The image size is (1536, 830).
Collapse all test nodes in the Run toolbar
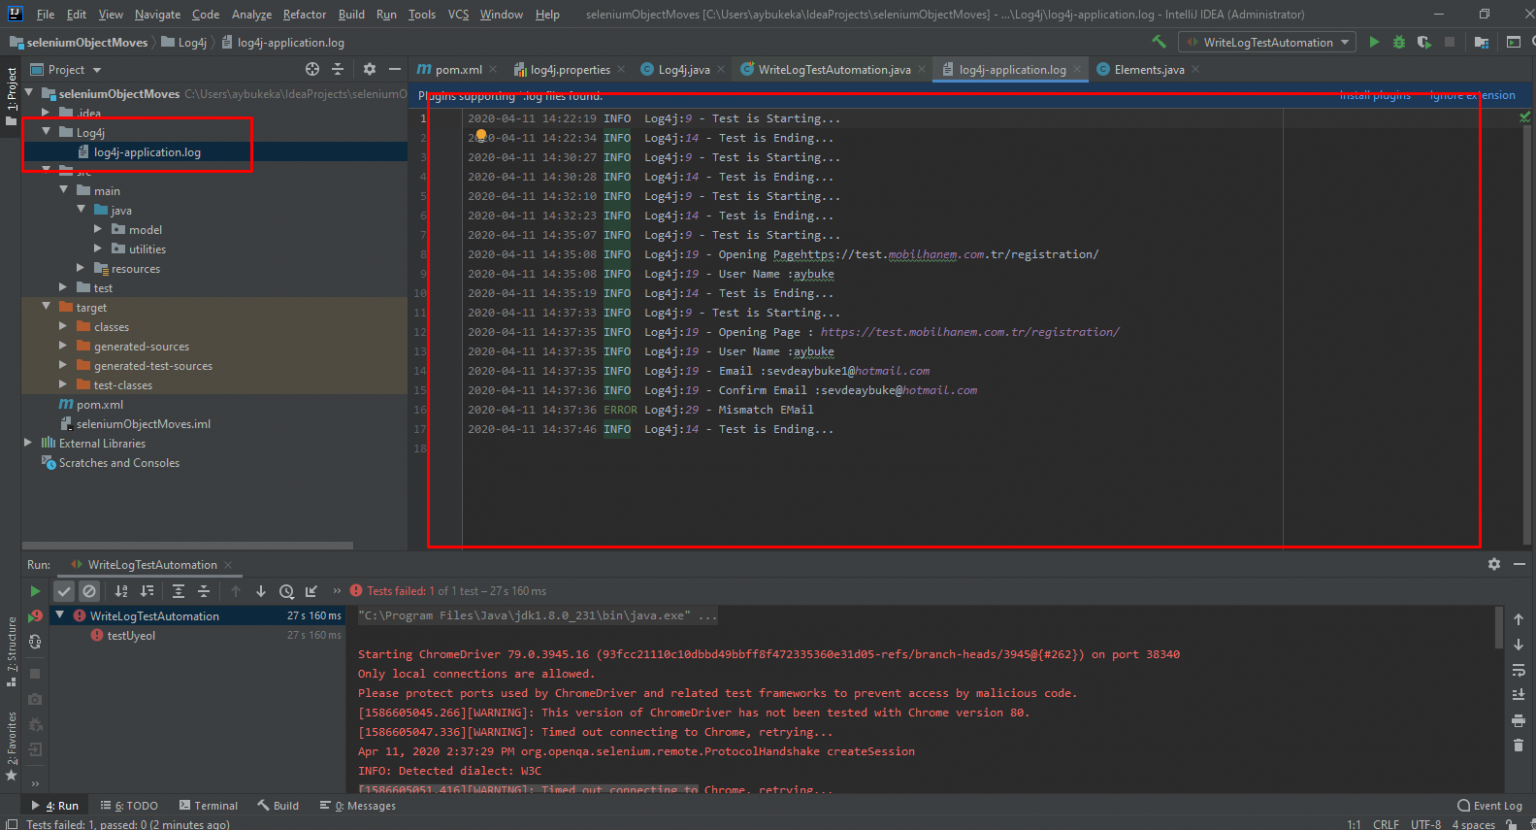pos(204,591)
